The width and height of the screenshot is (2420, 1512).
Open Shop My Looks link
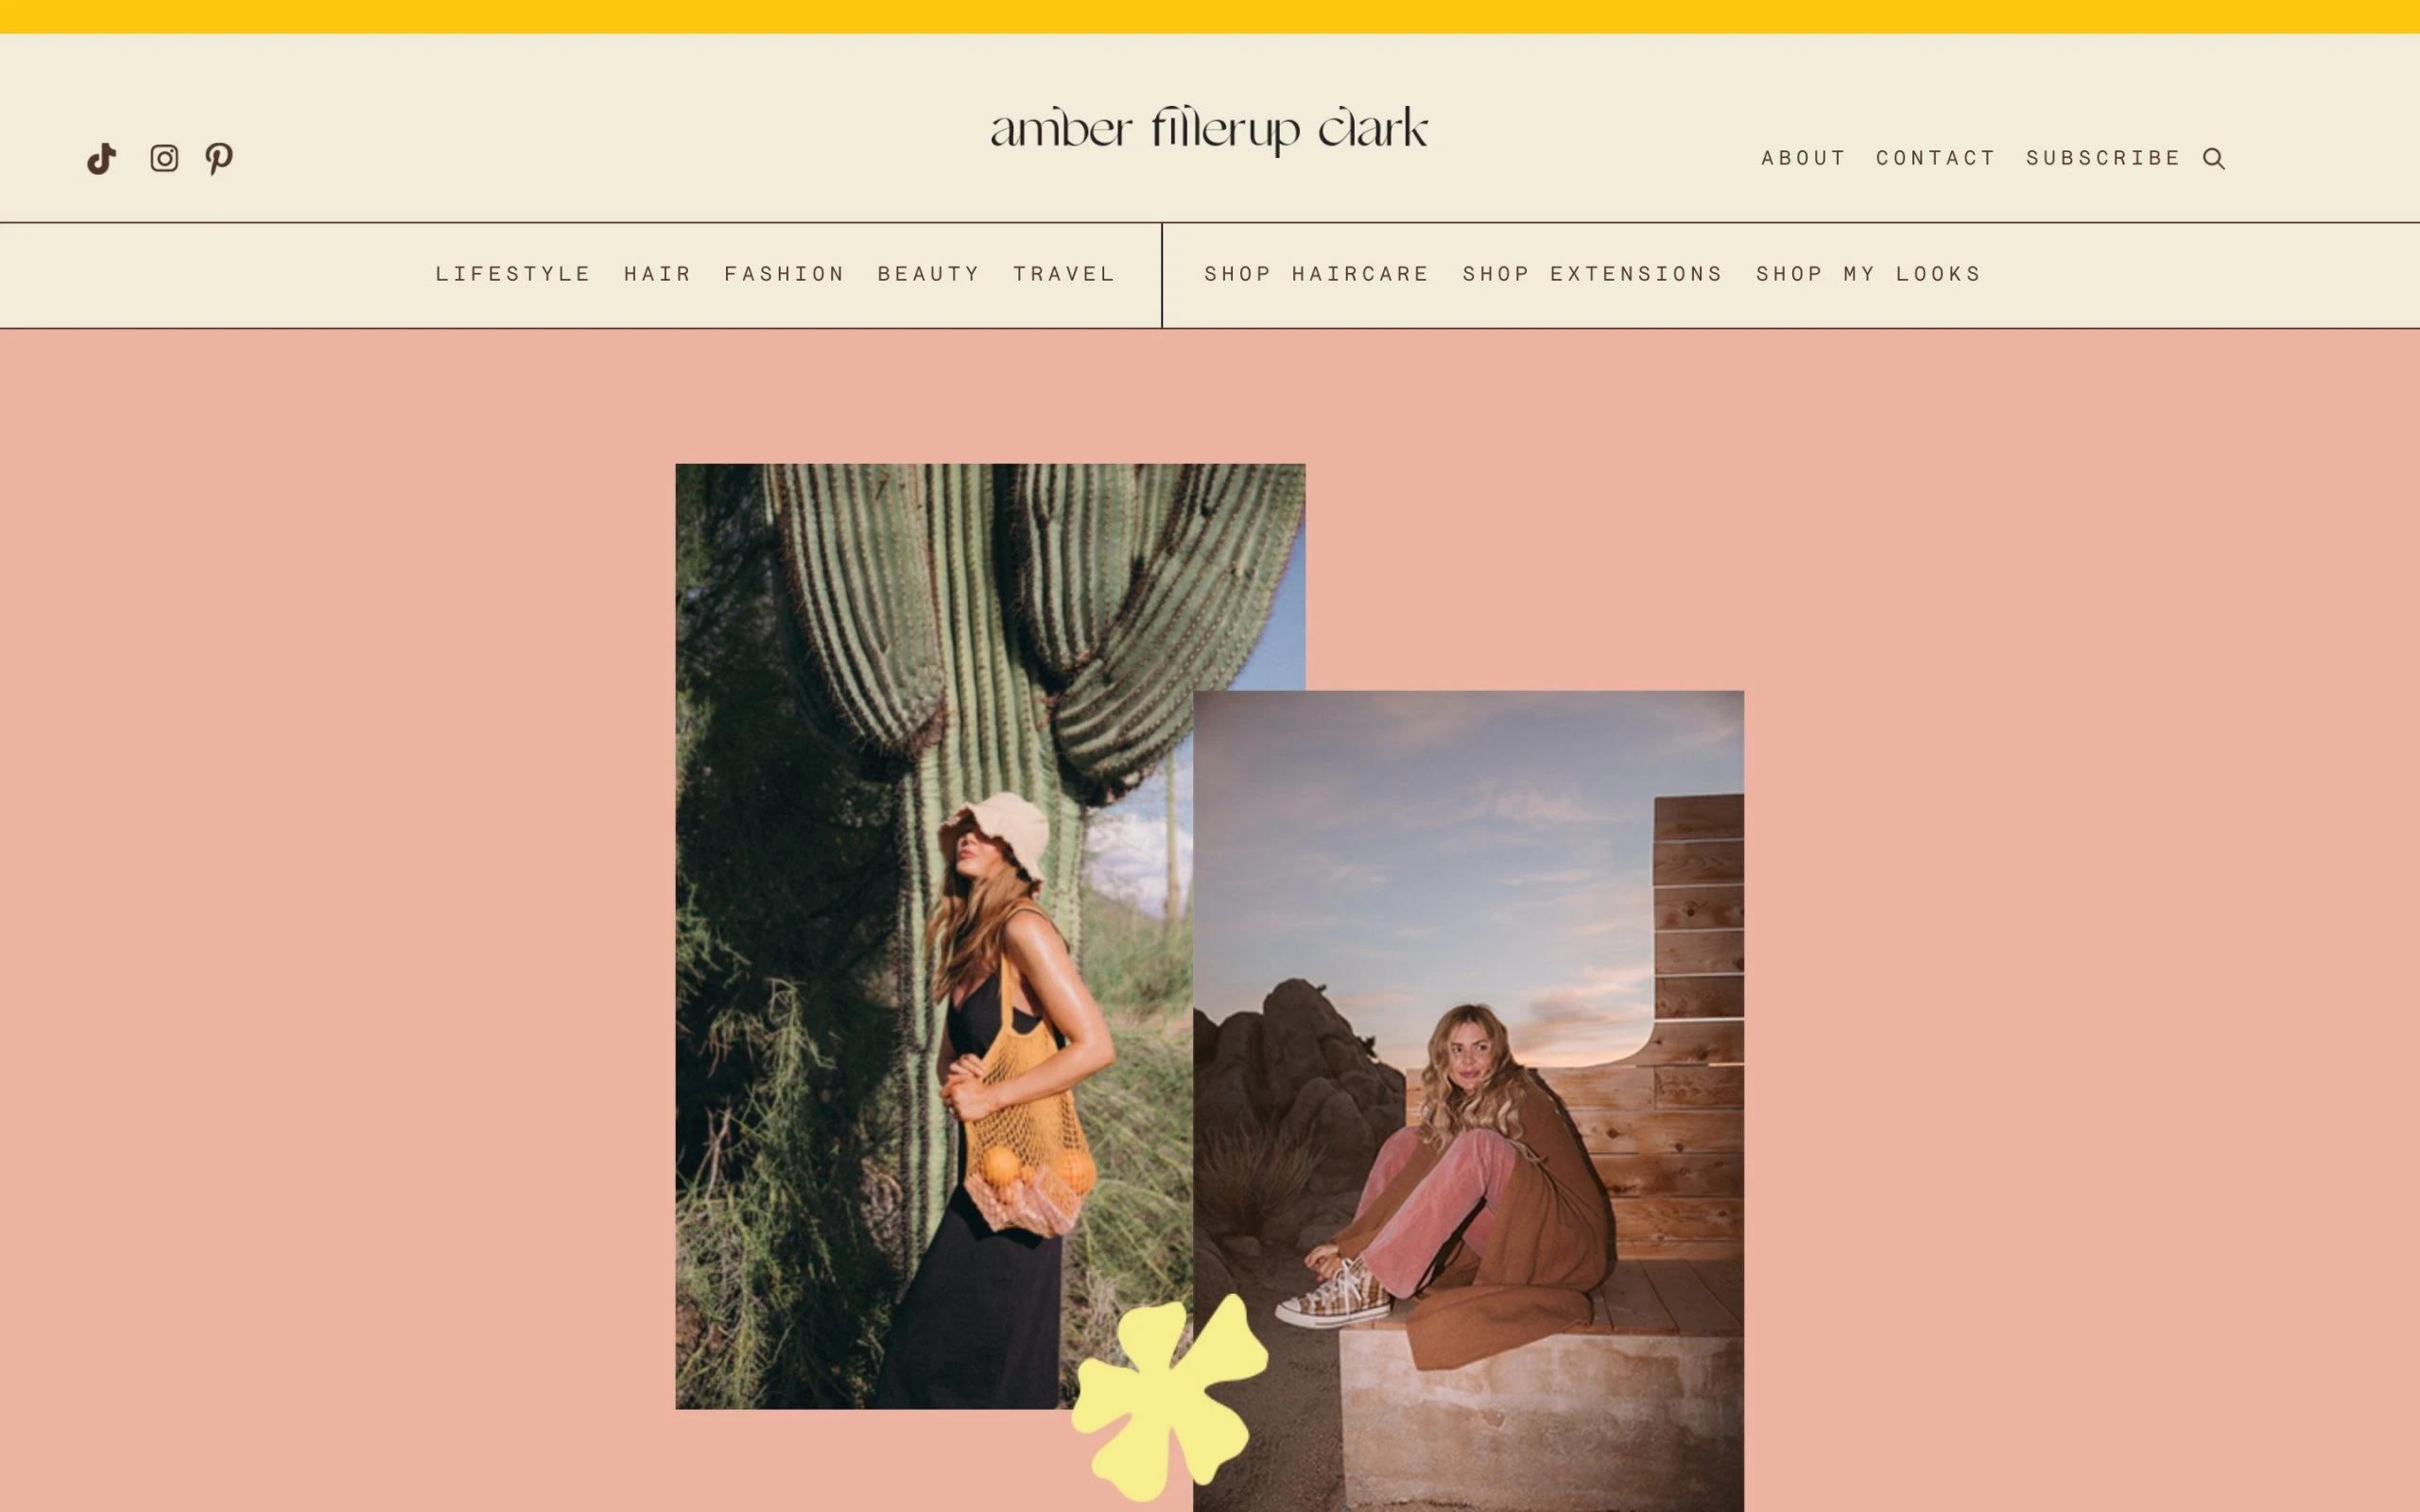1868,274
